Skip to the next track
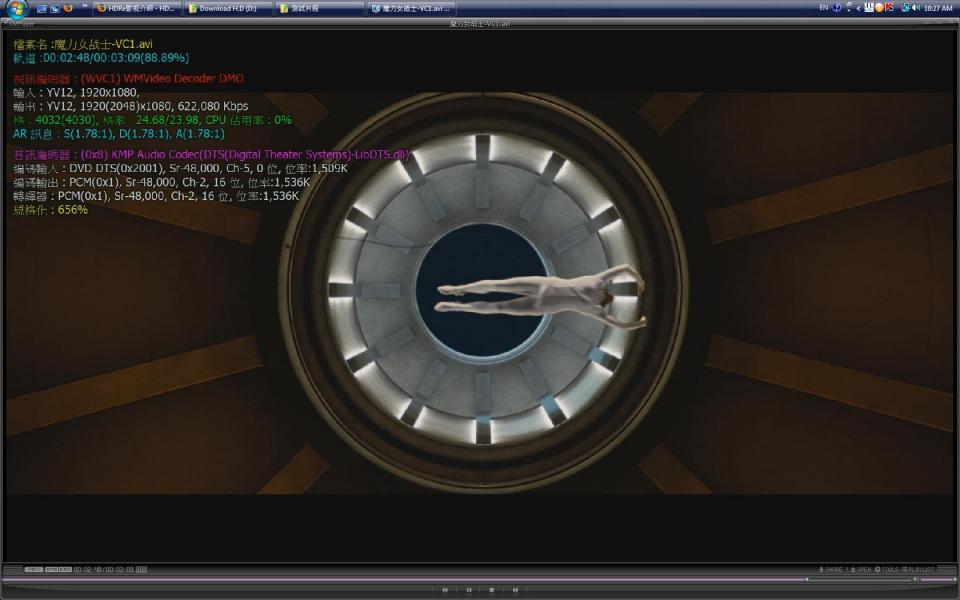Screen dimensions: 960x600 (515, 590)
